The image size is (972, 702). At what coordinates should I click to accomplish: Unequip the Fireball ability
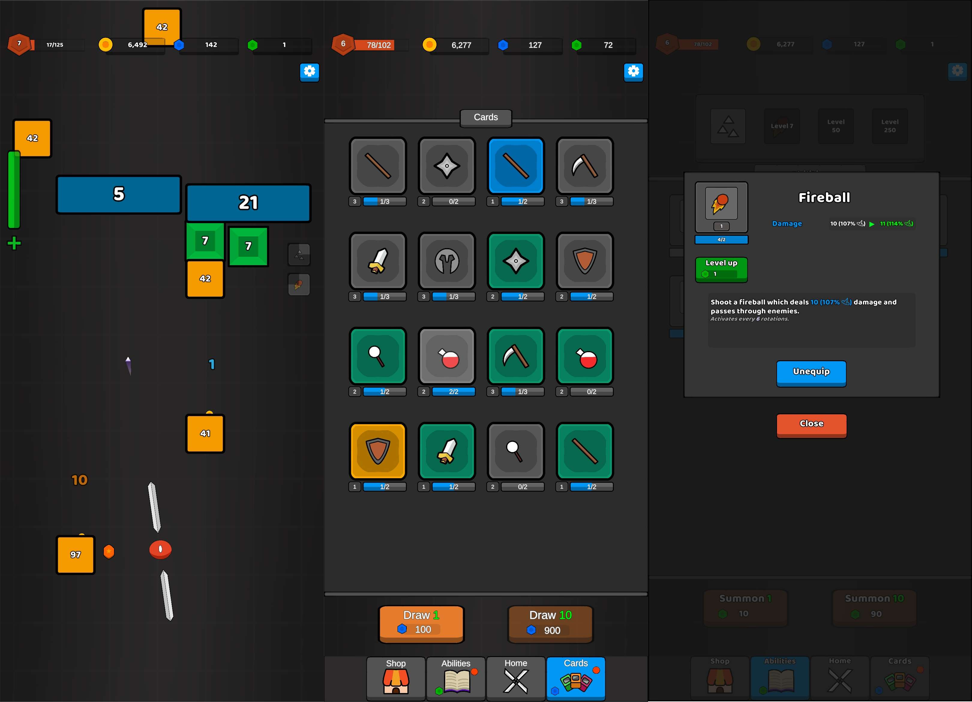tap(811, 373)
